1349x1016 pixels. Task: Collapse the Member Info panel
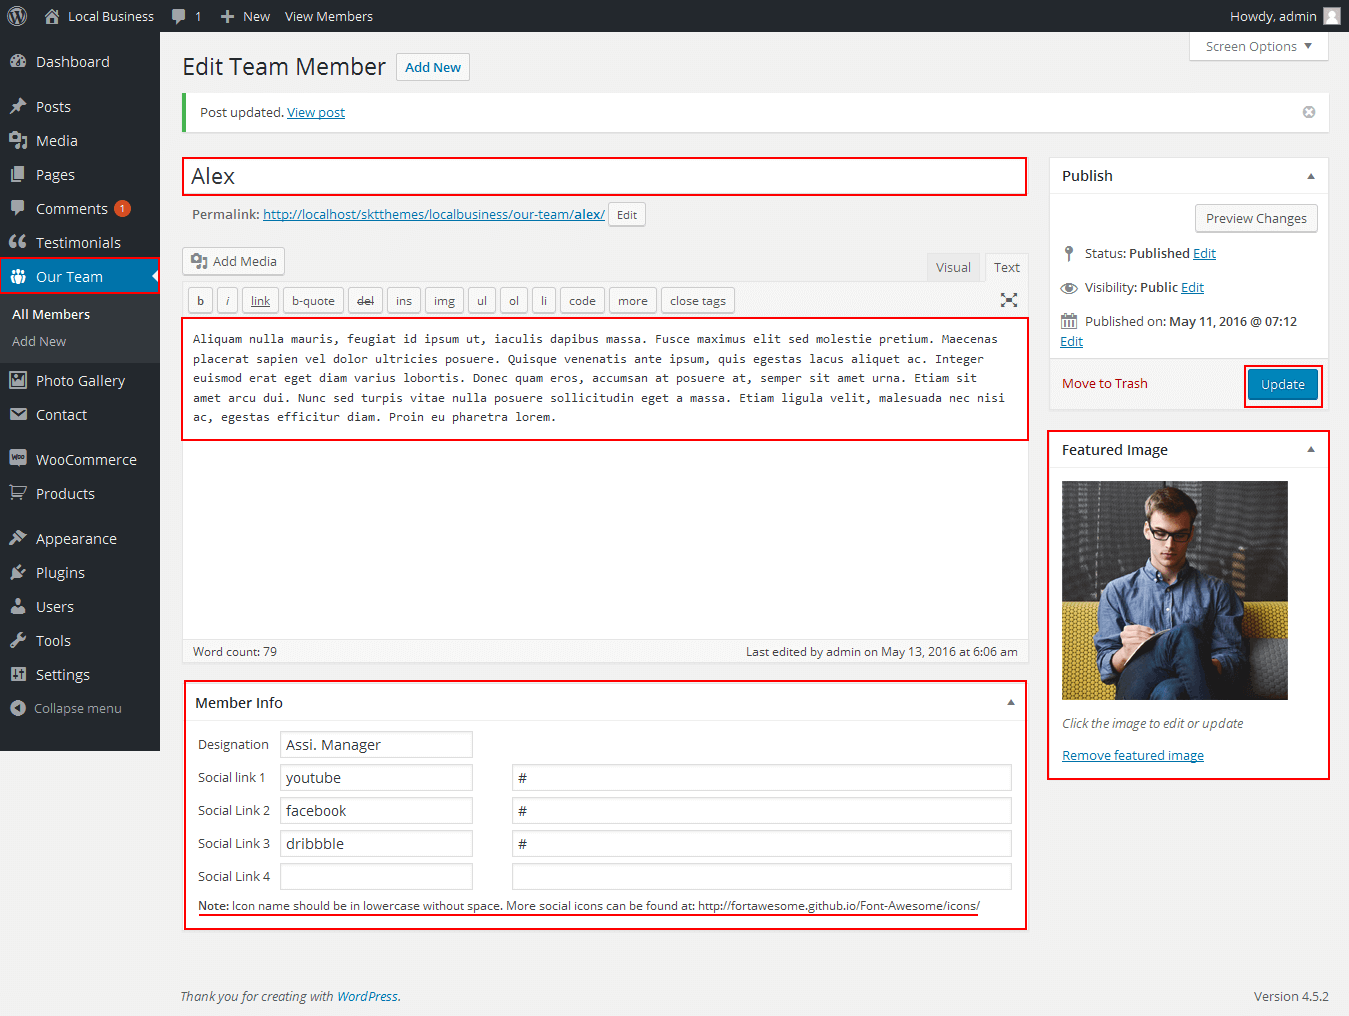(x=1010, y=703)
